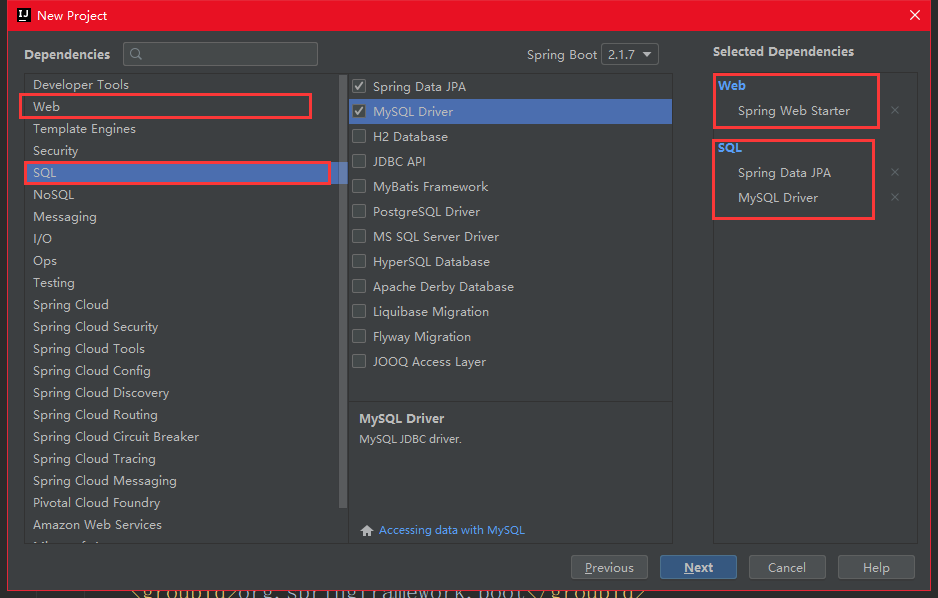Open Help for this dialog
938x598 pixels.
[x=876, y=568]
